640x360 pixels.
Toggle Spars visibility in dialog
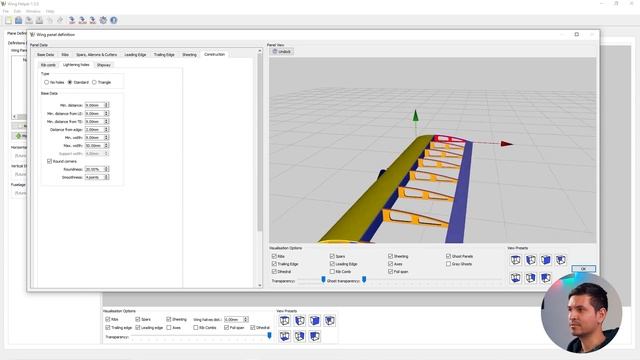point(332,256)
